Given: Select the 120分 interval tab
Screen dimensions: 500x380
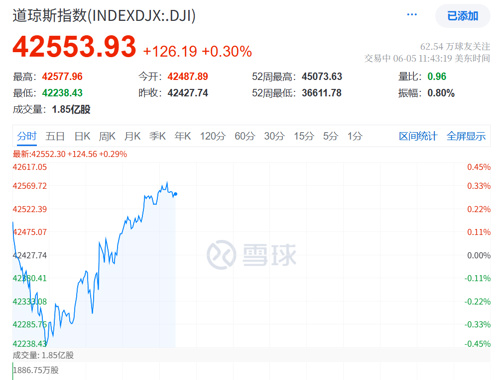Looking at the screenshot, I should tap(213, 136).
